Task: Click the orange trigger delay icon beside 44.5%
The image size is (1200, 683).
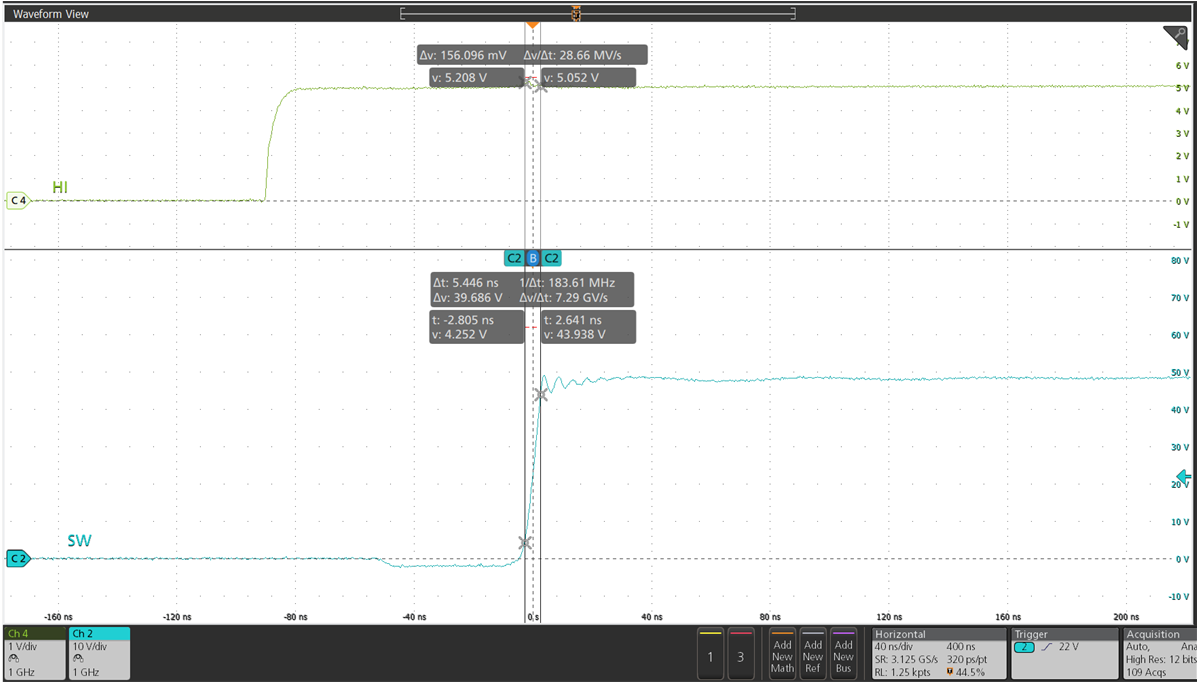Action: pos(949,670)
